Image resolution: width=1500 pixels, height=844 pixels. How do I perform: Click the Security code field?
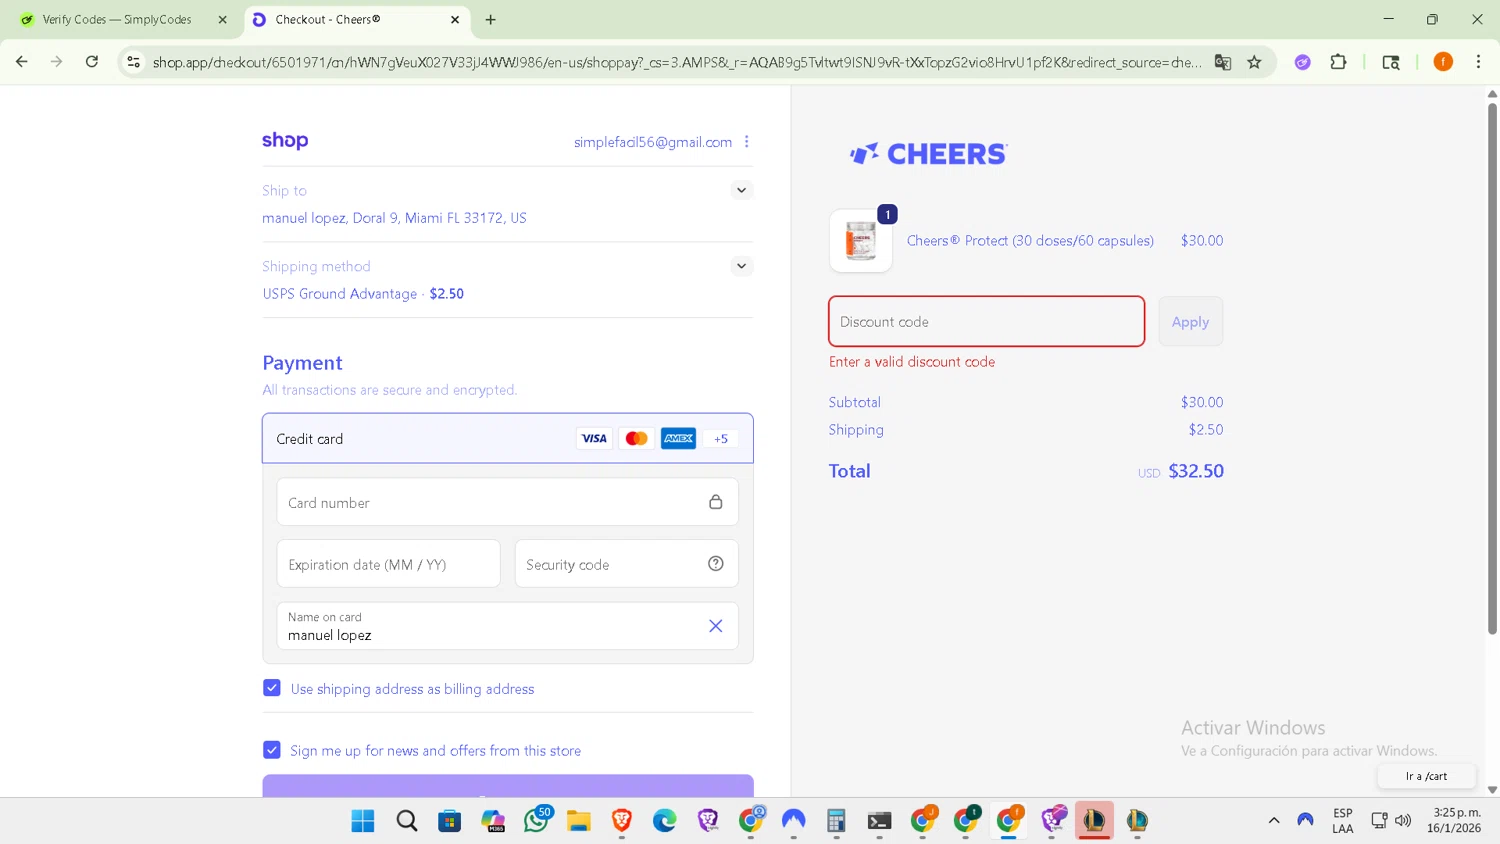tap(627, 564)
